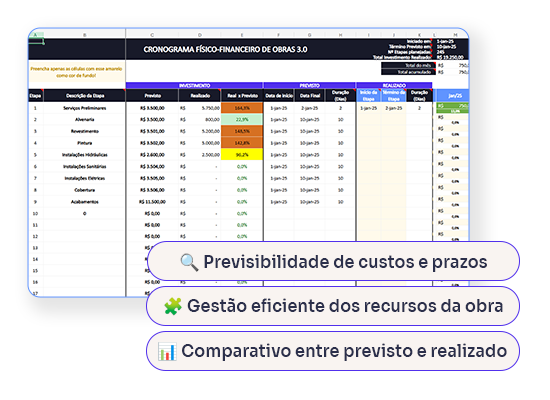
Task: Select the INVESTIMENTO group header
Action: tap(194, 85)
